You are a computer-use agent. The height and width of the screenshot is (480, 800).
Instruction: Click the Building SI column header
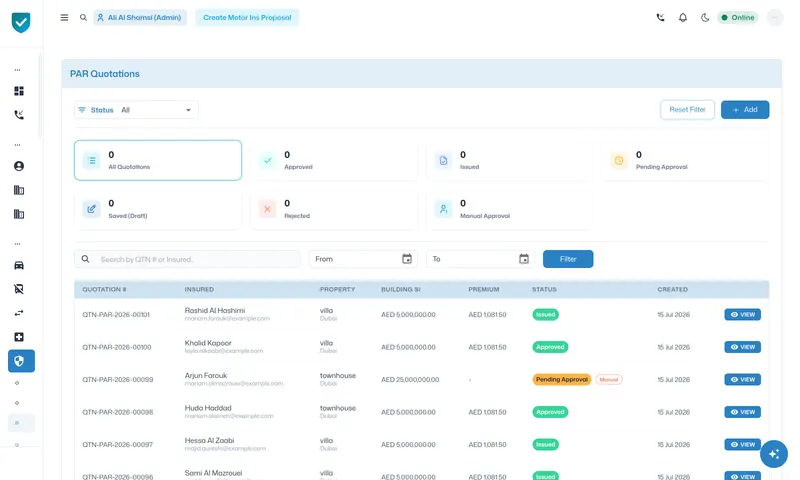(x=401, y=289)
